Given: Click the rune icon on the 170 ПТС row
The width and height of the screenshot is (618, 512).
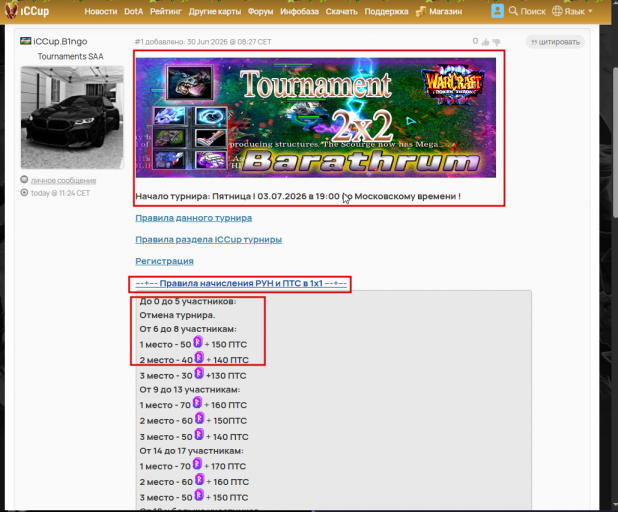Looking at the screenshot, I should (x=197, y=464).
